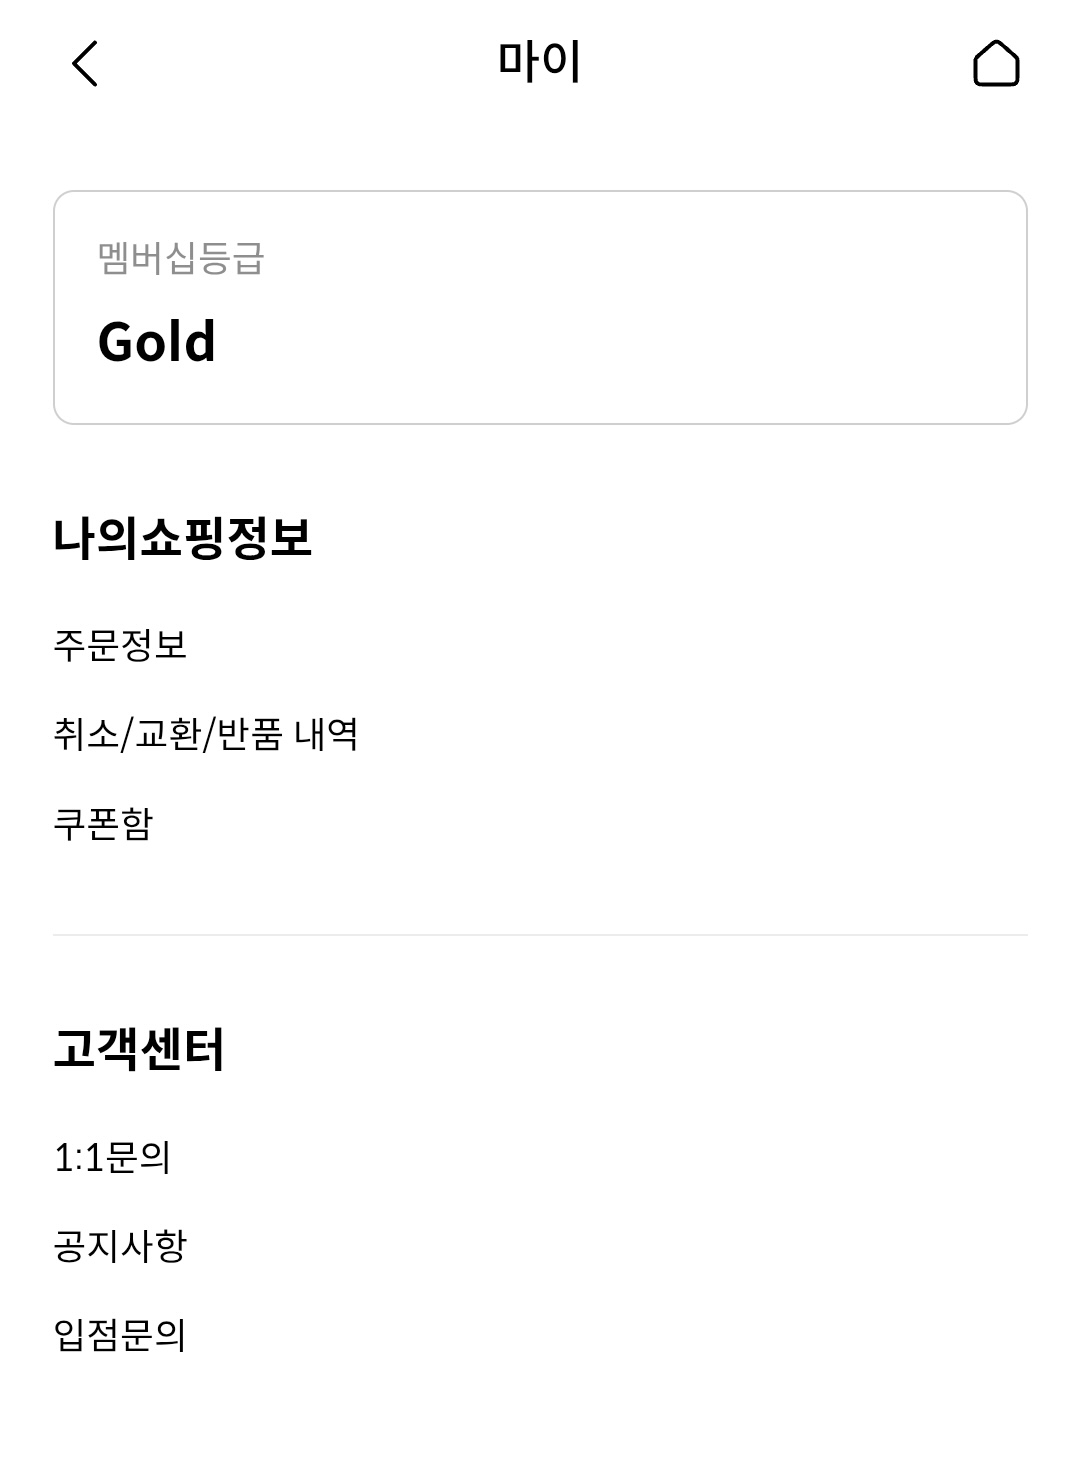Screen dimensions: 1080x1479
Task: Open the 주문정보 page
Action: tap(120, 645)
